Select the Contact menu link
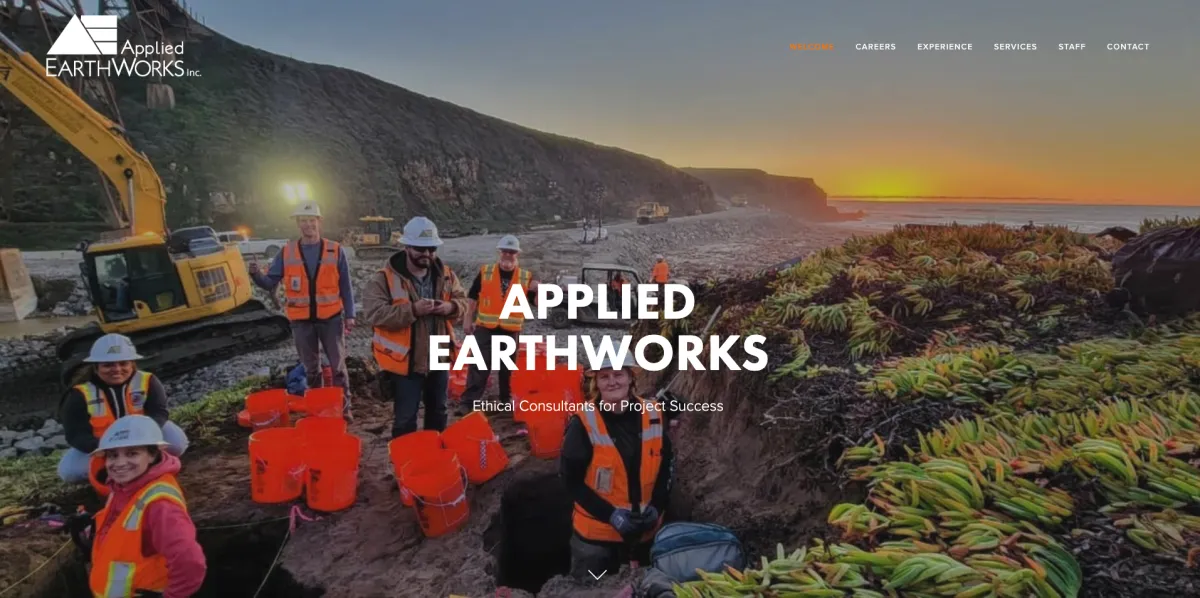This screenshot has width=1200, height=598. click(x=1128, y=47)
